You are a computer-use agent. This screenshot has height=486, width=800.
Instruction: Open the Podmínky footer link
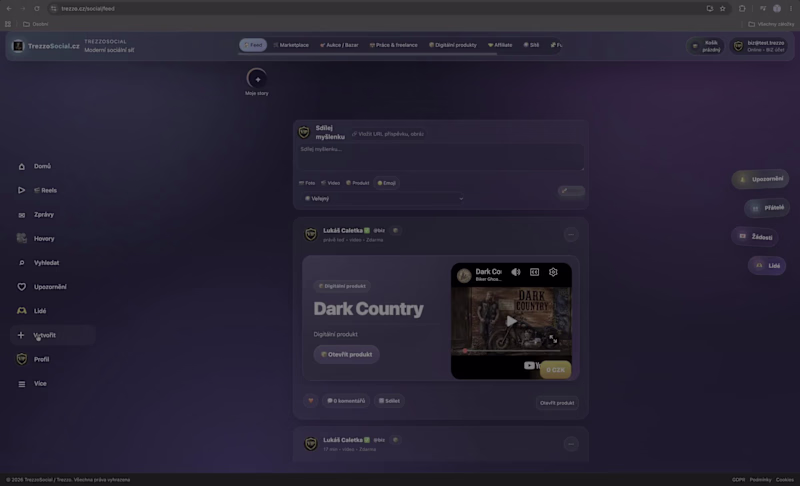tap(760, 480)
